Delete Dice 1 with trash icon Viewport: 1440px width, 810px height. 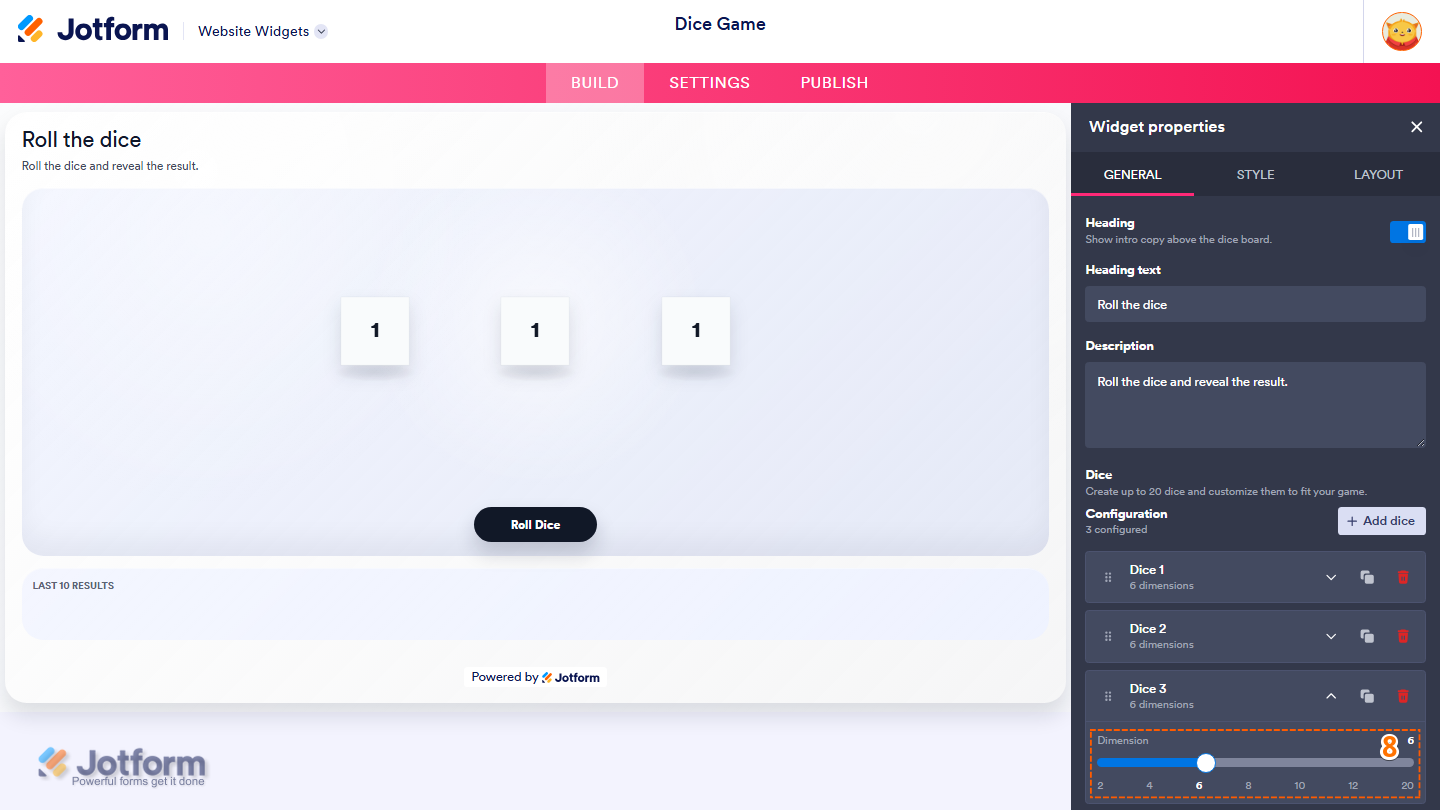[x=1403, y=577]
